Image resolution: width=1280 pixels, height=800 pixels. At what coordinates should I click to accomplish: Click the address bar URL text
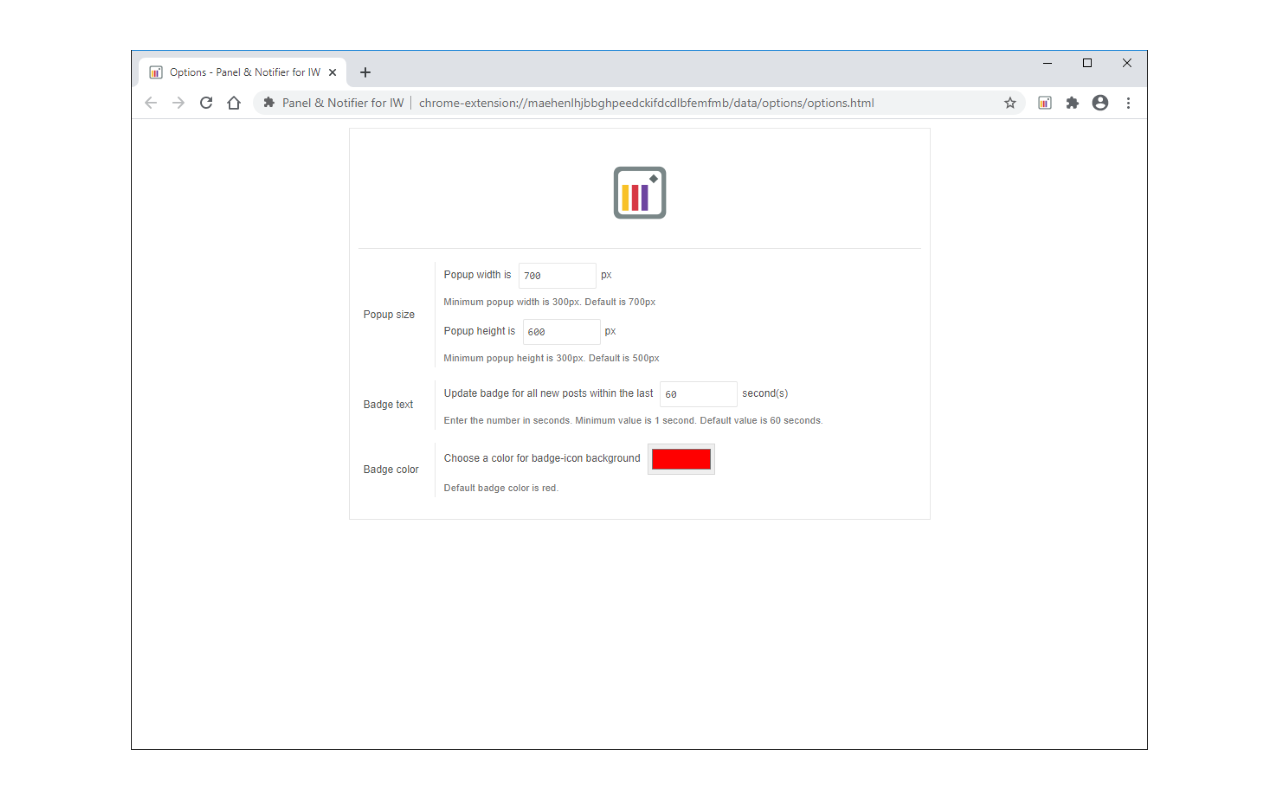click(646, 102)
